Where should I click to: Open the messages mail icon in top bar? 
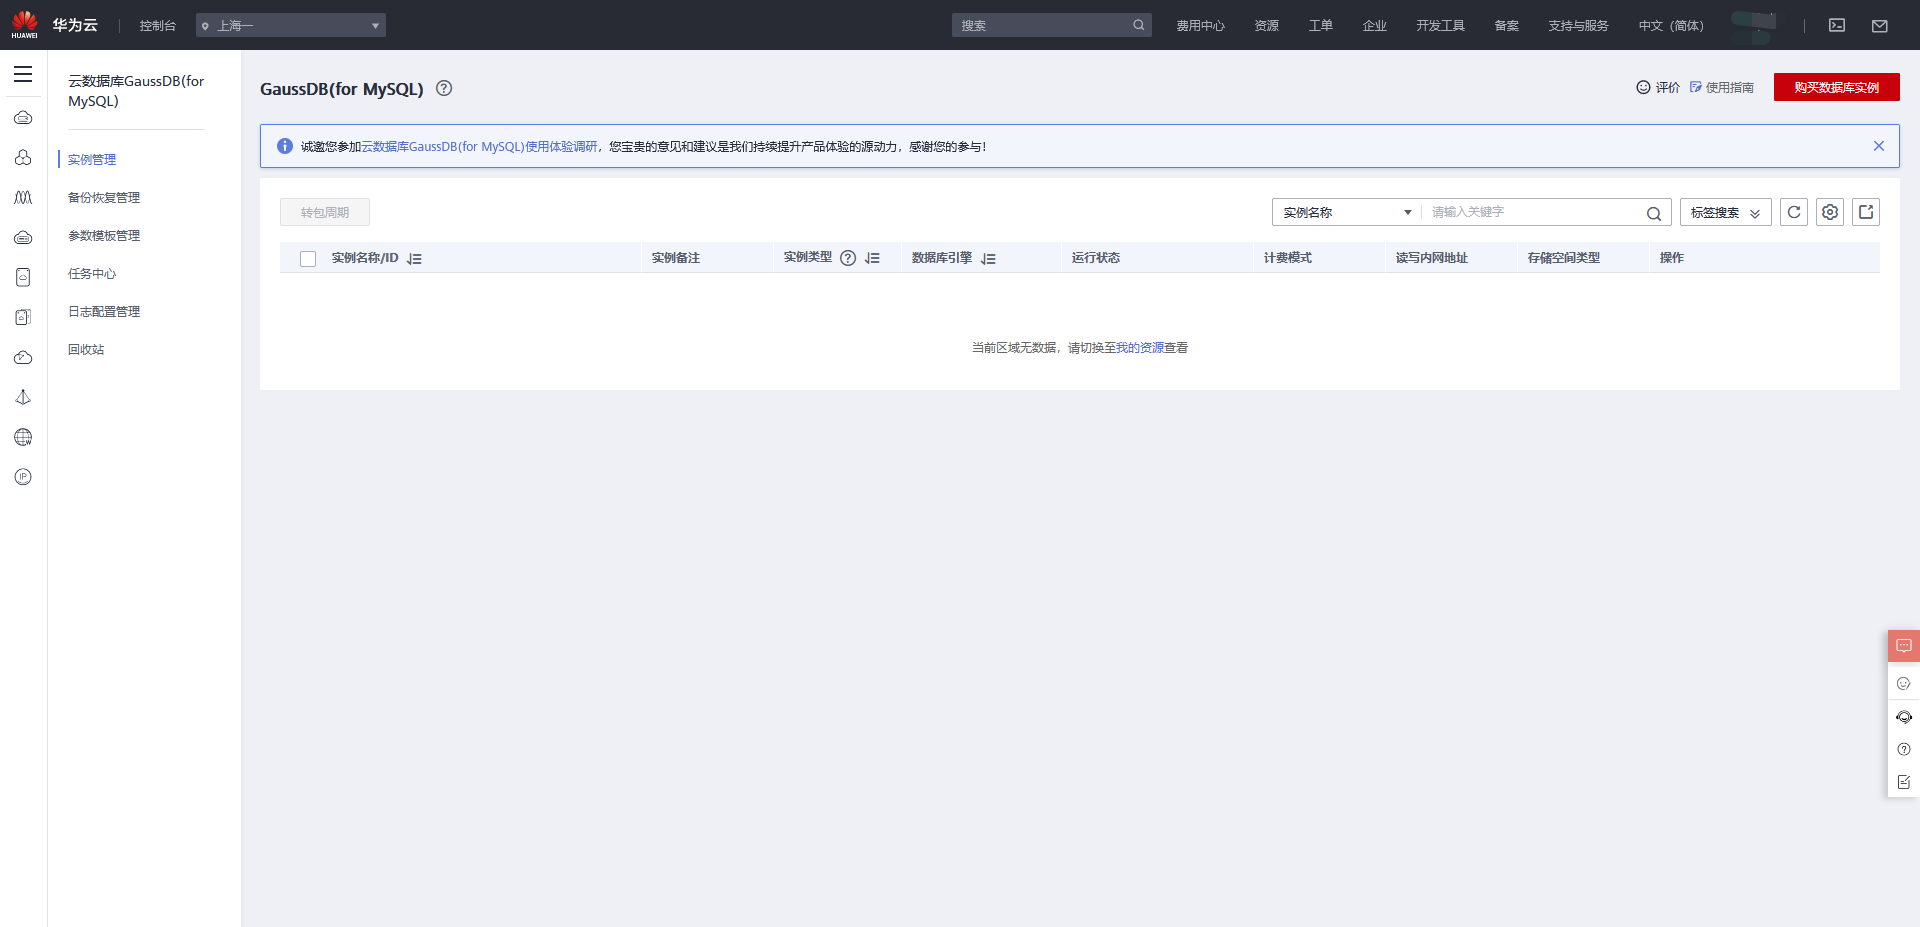[1880, 26]
